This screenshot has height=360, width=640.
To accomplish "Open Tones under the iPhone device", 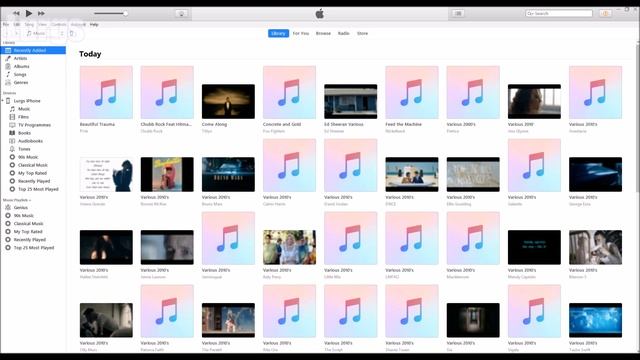I will [x=33, y=149].
